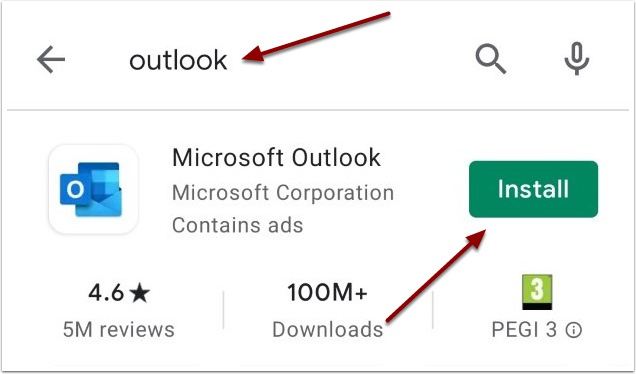Activate the microphone voice search icon

tap(576, 59)
